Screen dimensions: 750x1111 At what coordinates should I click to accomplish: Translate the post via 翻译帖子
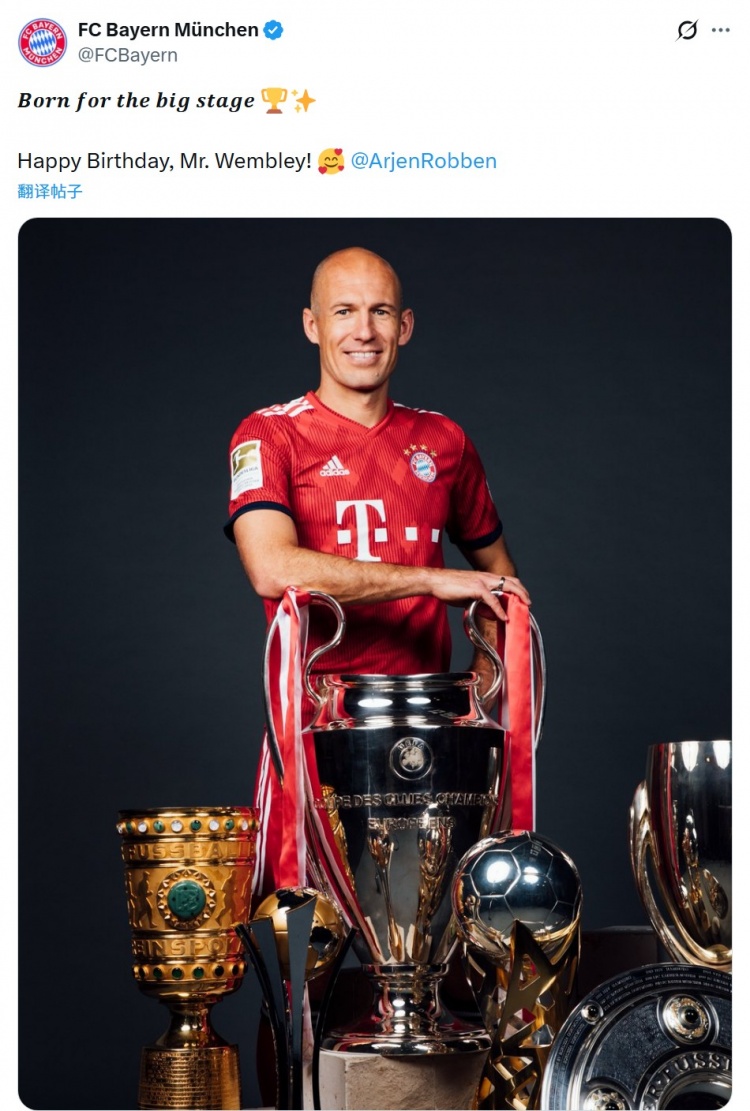tap(50, 191)
